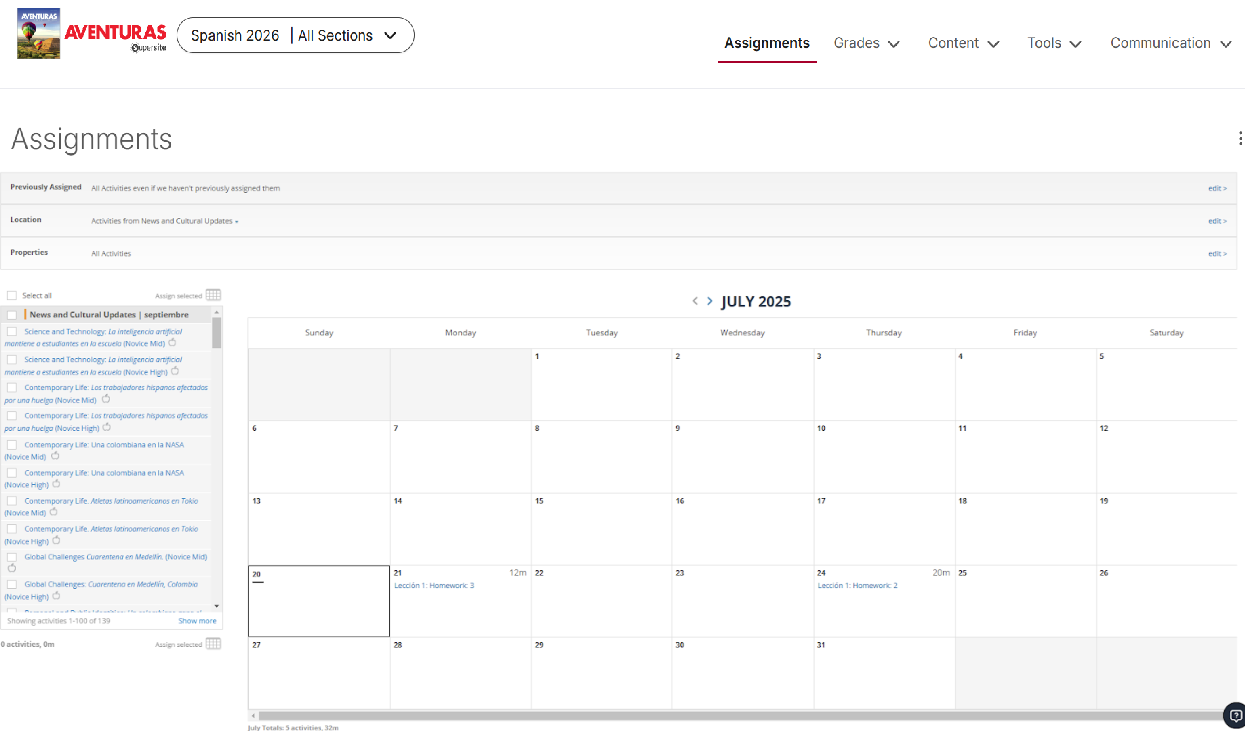Open Activities from News and Cultural Updates dropdown
The height and width of the screenshot is (731, 1245).
click(165, 221)
